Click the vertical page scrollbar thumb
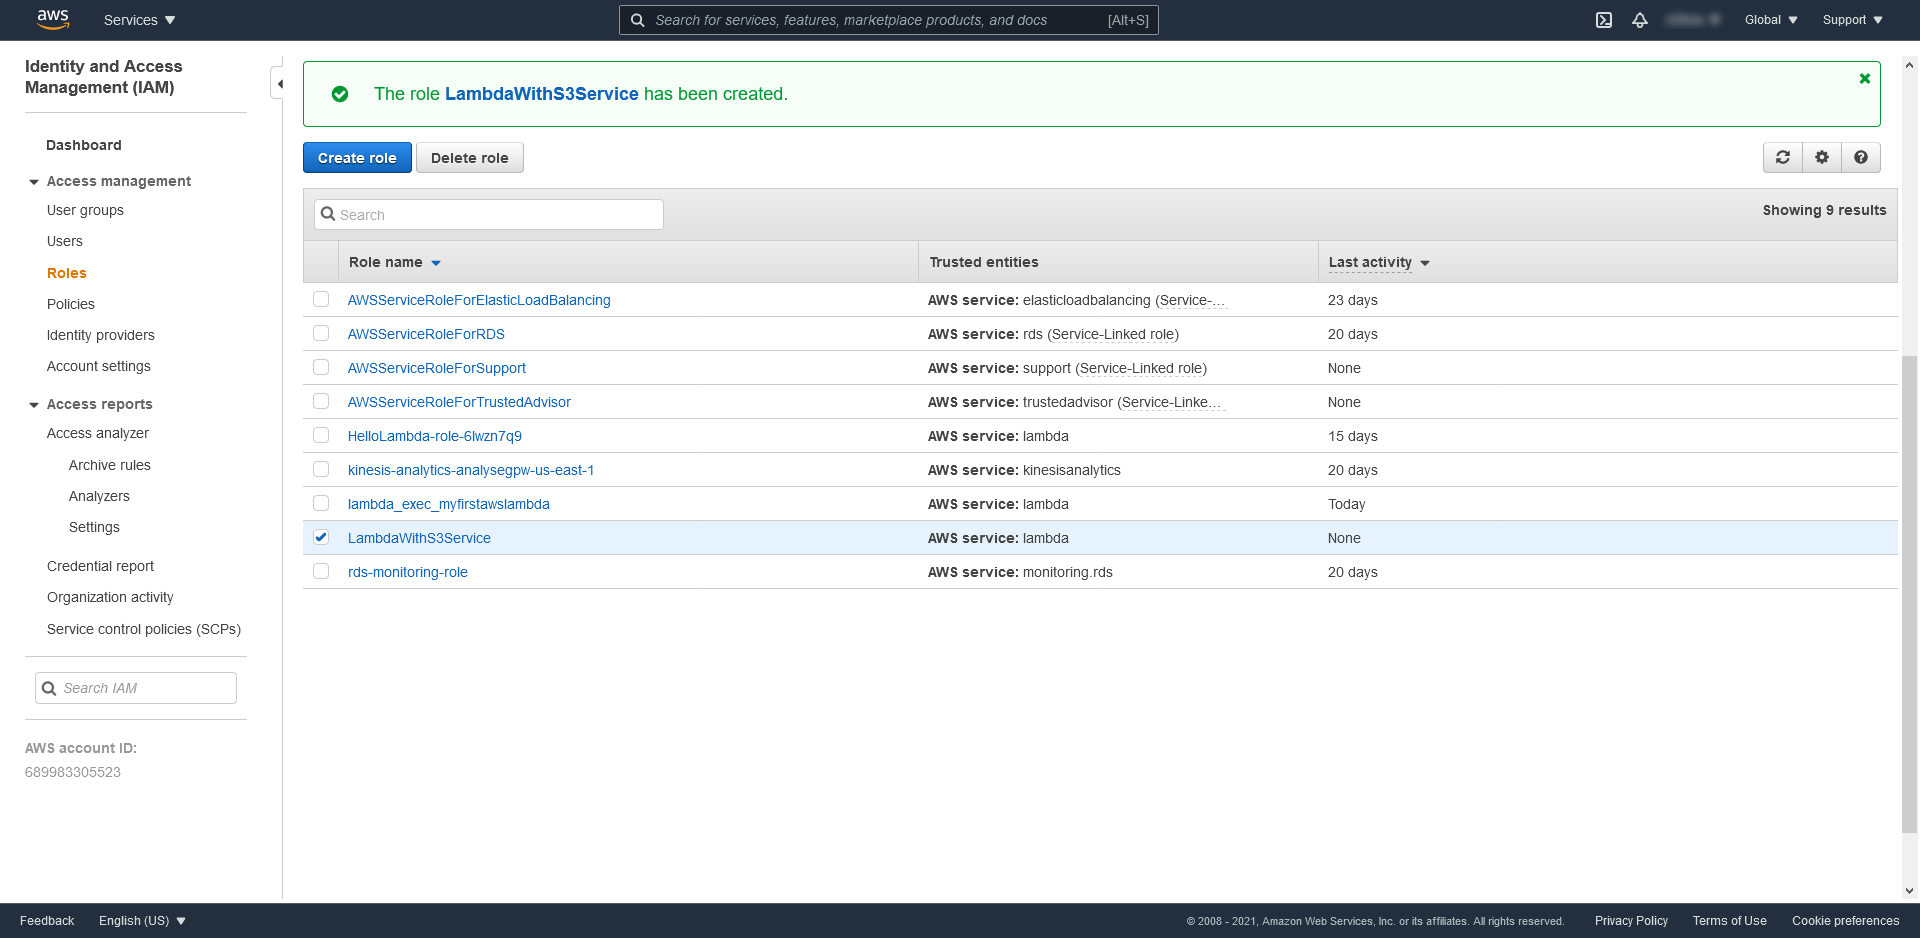Viewport: 1920px width, 938px height. pos(1909,594)
